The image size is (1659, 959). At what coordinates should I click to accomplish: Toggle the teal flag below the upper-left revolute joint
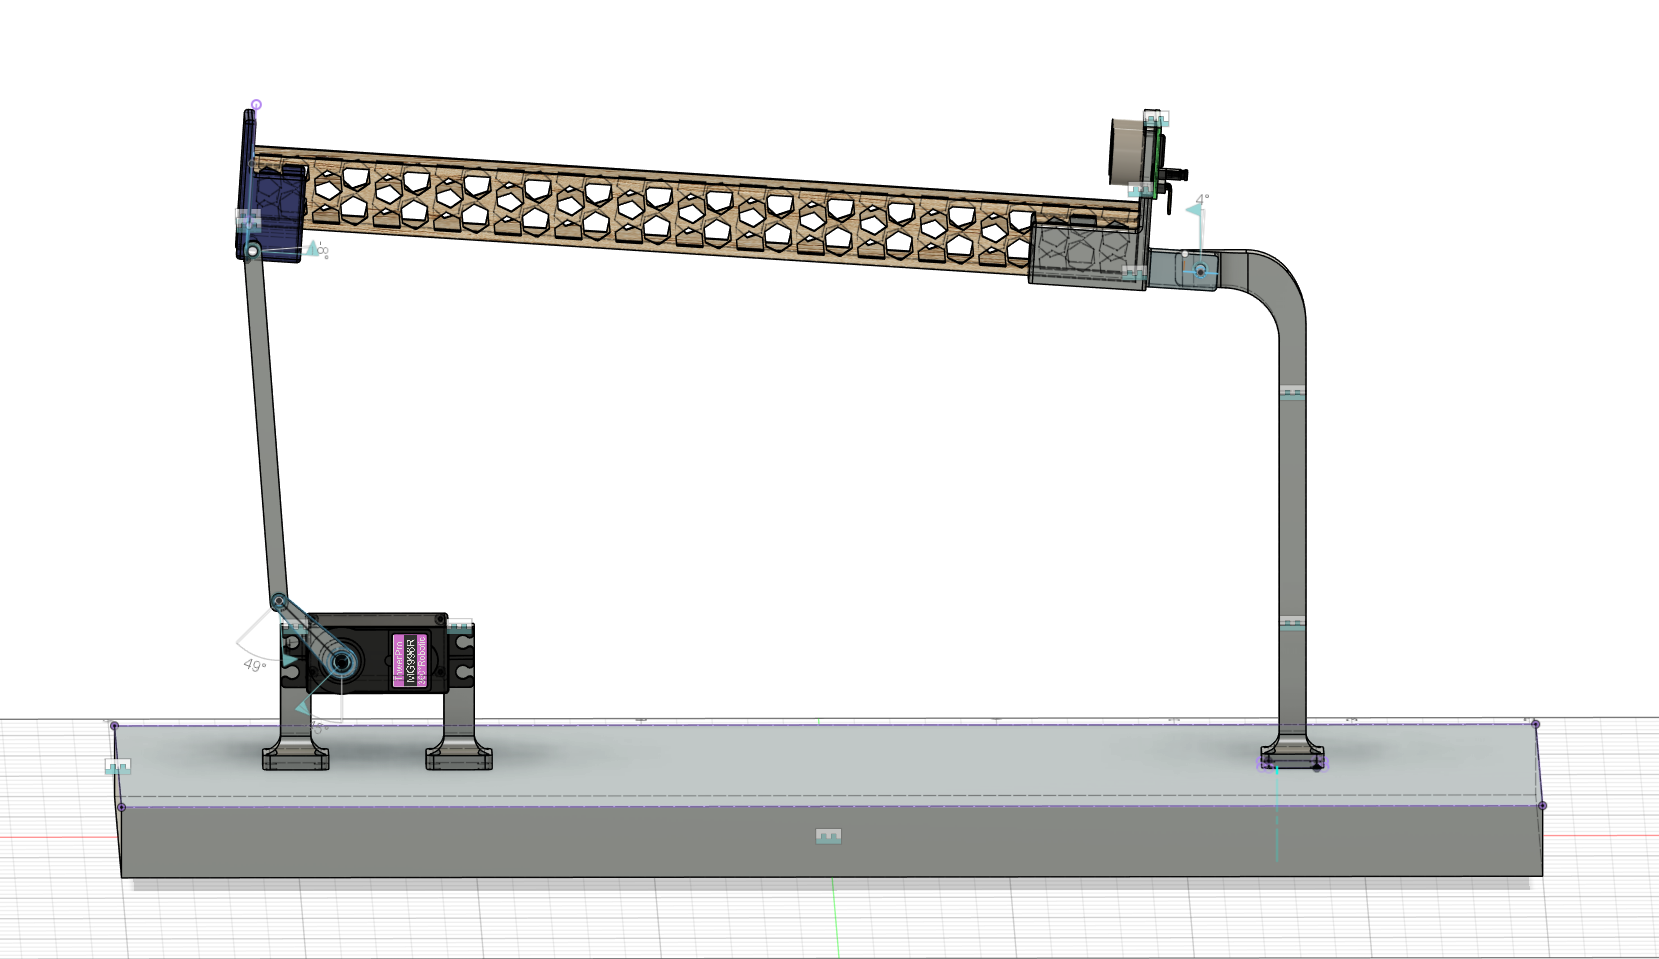(x=313, y=249)
